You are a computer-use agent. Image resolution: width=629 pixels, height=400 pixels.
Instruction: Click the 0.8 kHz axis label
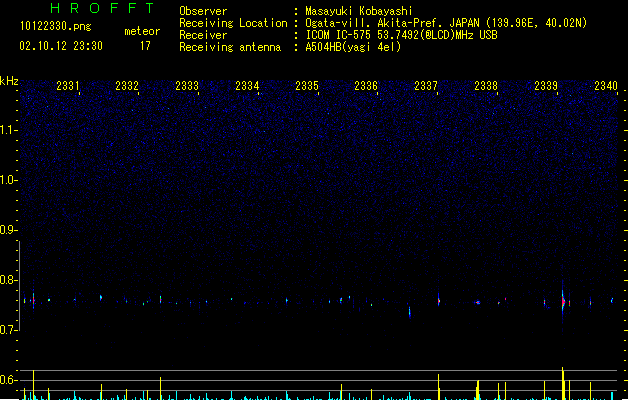(x=8, y=280)
